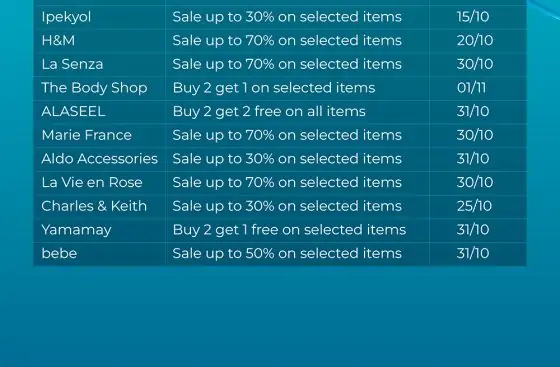Viewport: 560px width, 367px height.
Task: Click the Charles & Keith store name
Action: 94,206
